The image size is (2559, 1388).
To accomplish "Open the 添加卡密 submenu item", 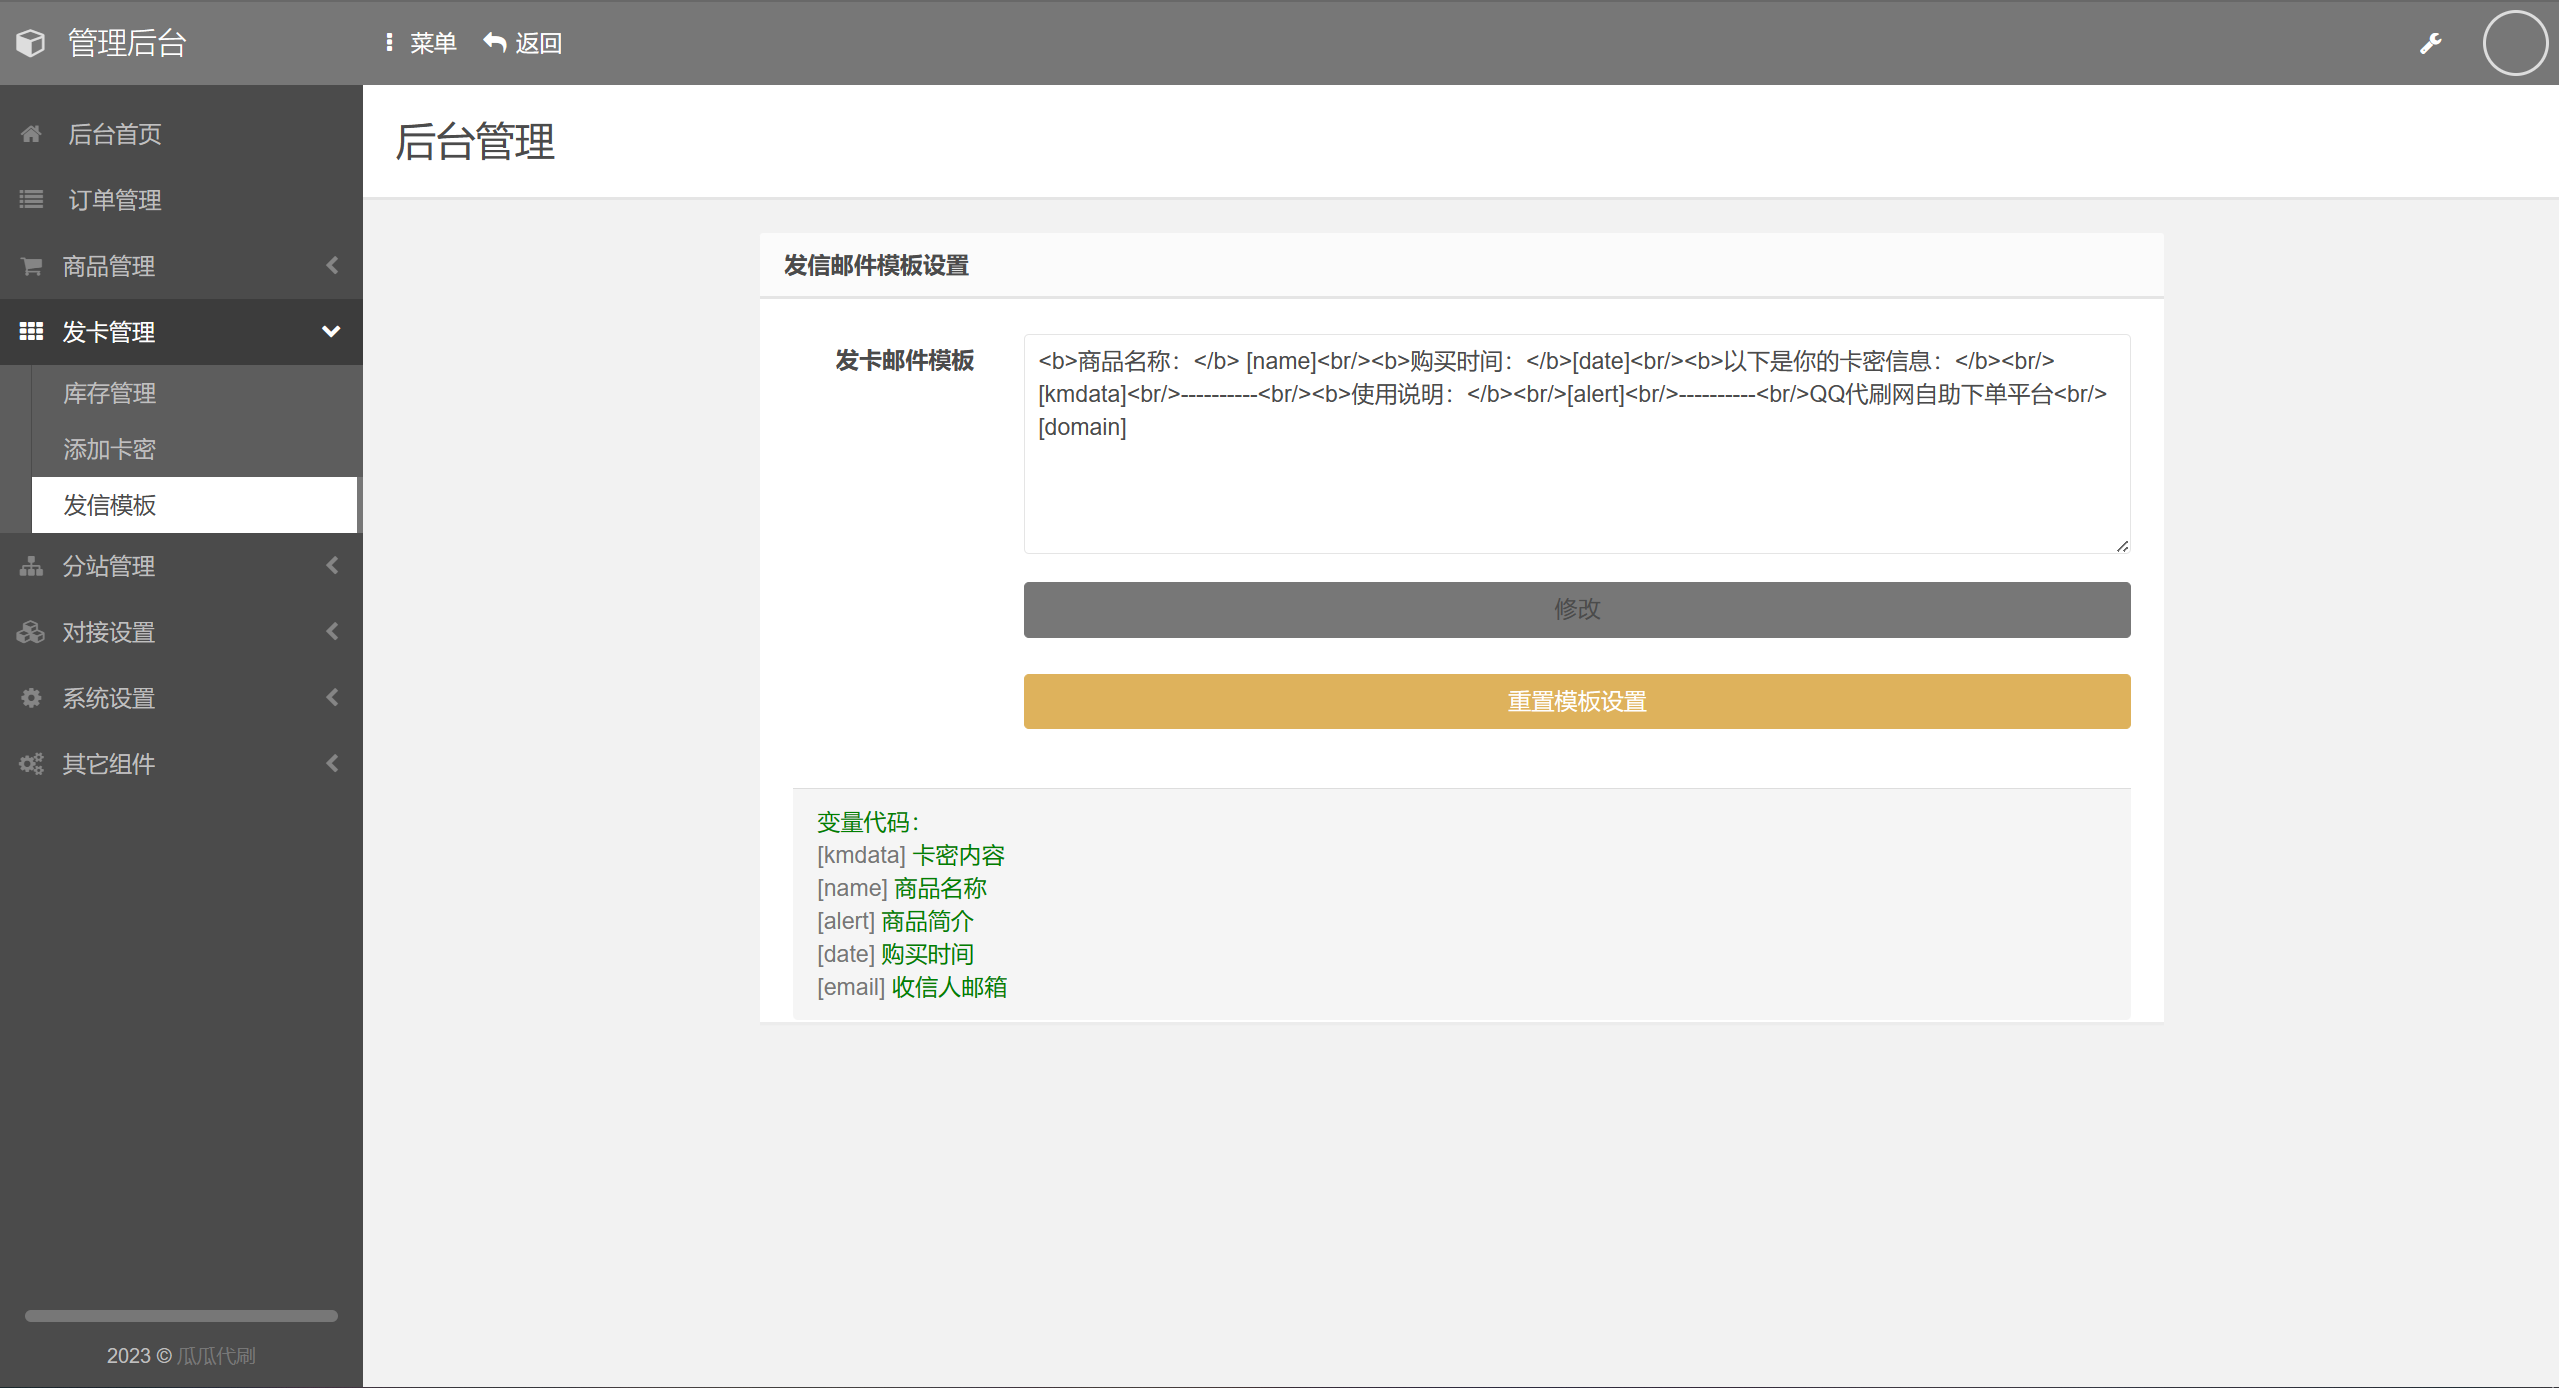I will tap(110, 450).
